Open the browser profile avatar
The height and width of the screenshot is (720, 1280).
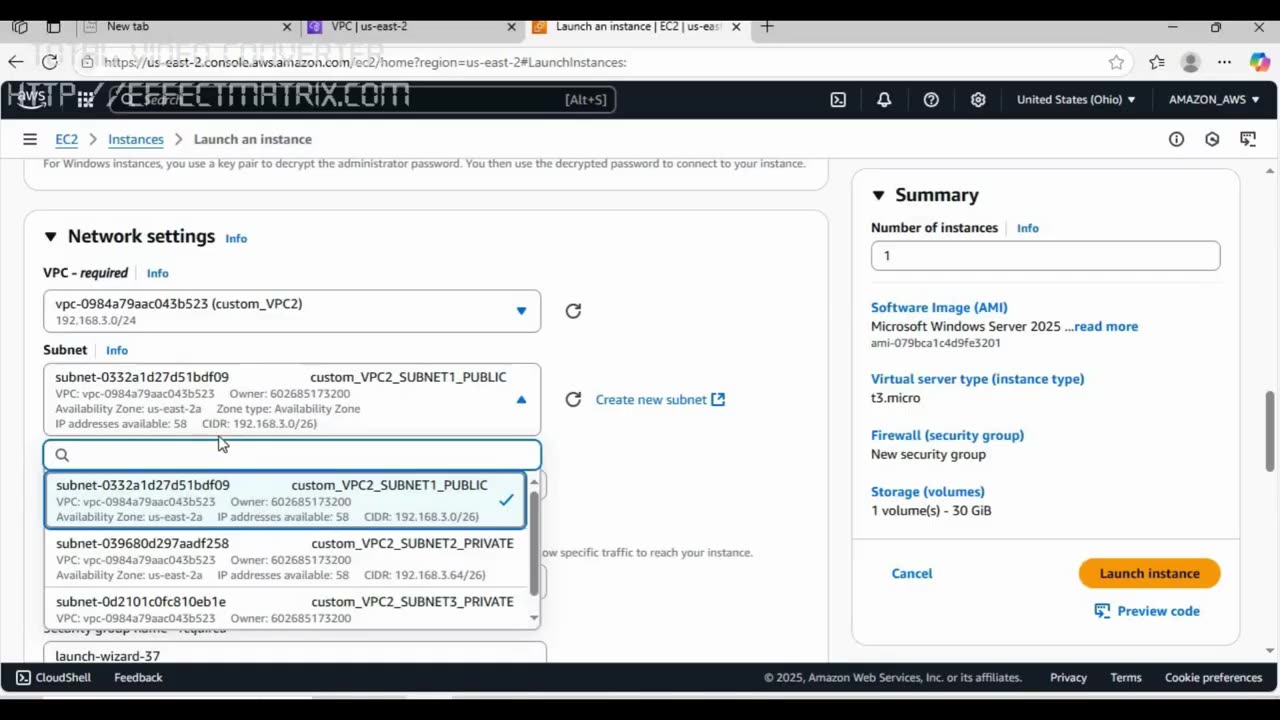pos(1190,62)
